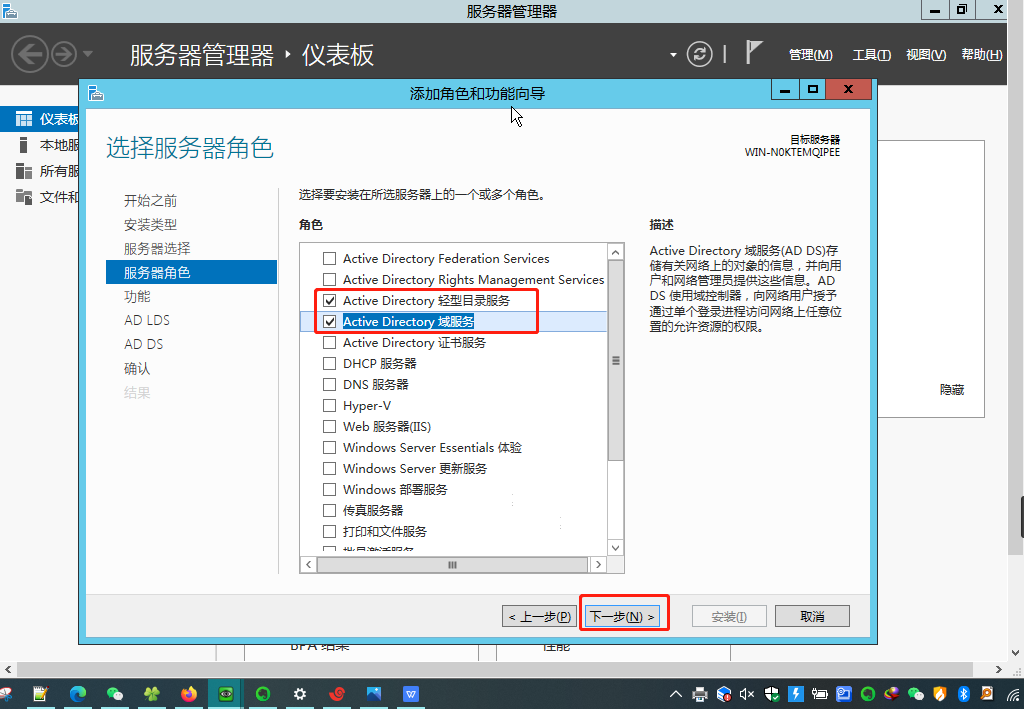Click the local server icon in sidebar

(x=24, y=145)
